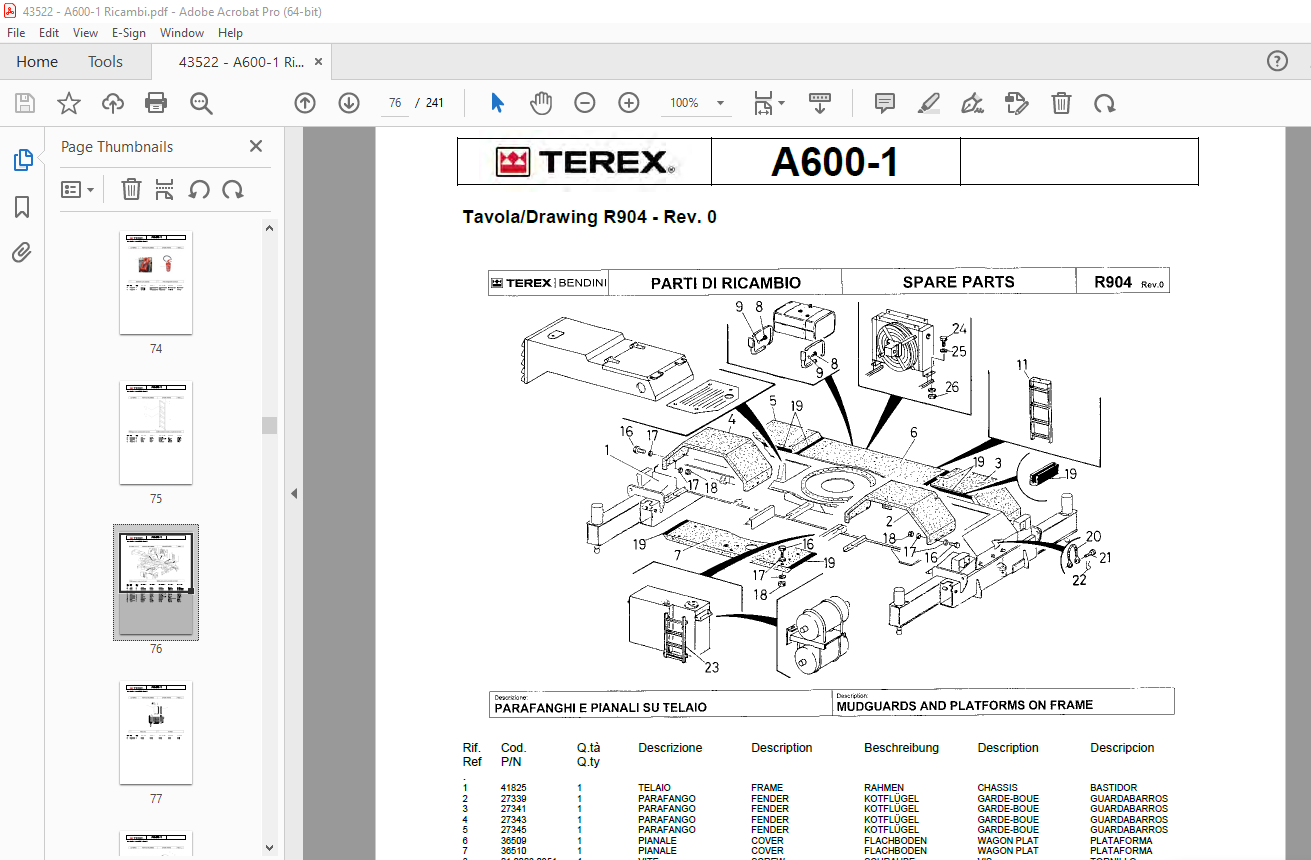Open Page Thumbnails sidebar icon
The width and height of the screenshot is (1311, 860).
click(22, 160)
